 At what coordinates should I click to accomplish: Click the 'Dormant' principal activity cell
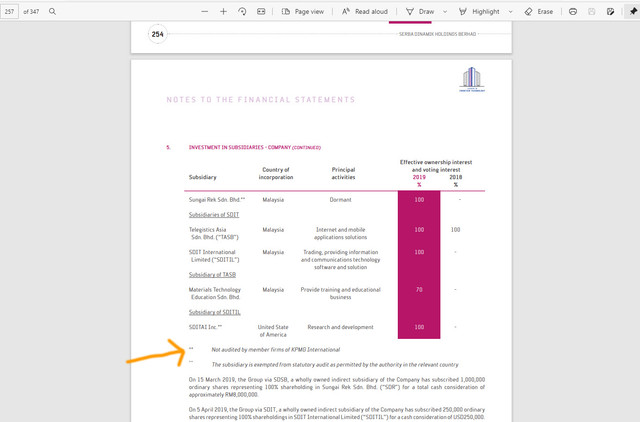(340, 200)
